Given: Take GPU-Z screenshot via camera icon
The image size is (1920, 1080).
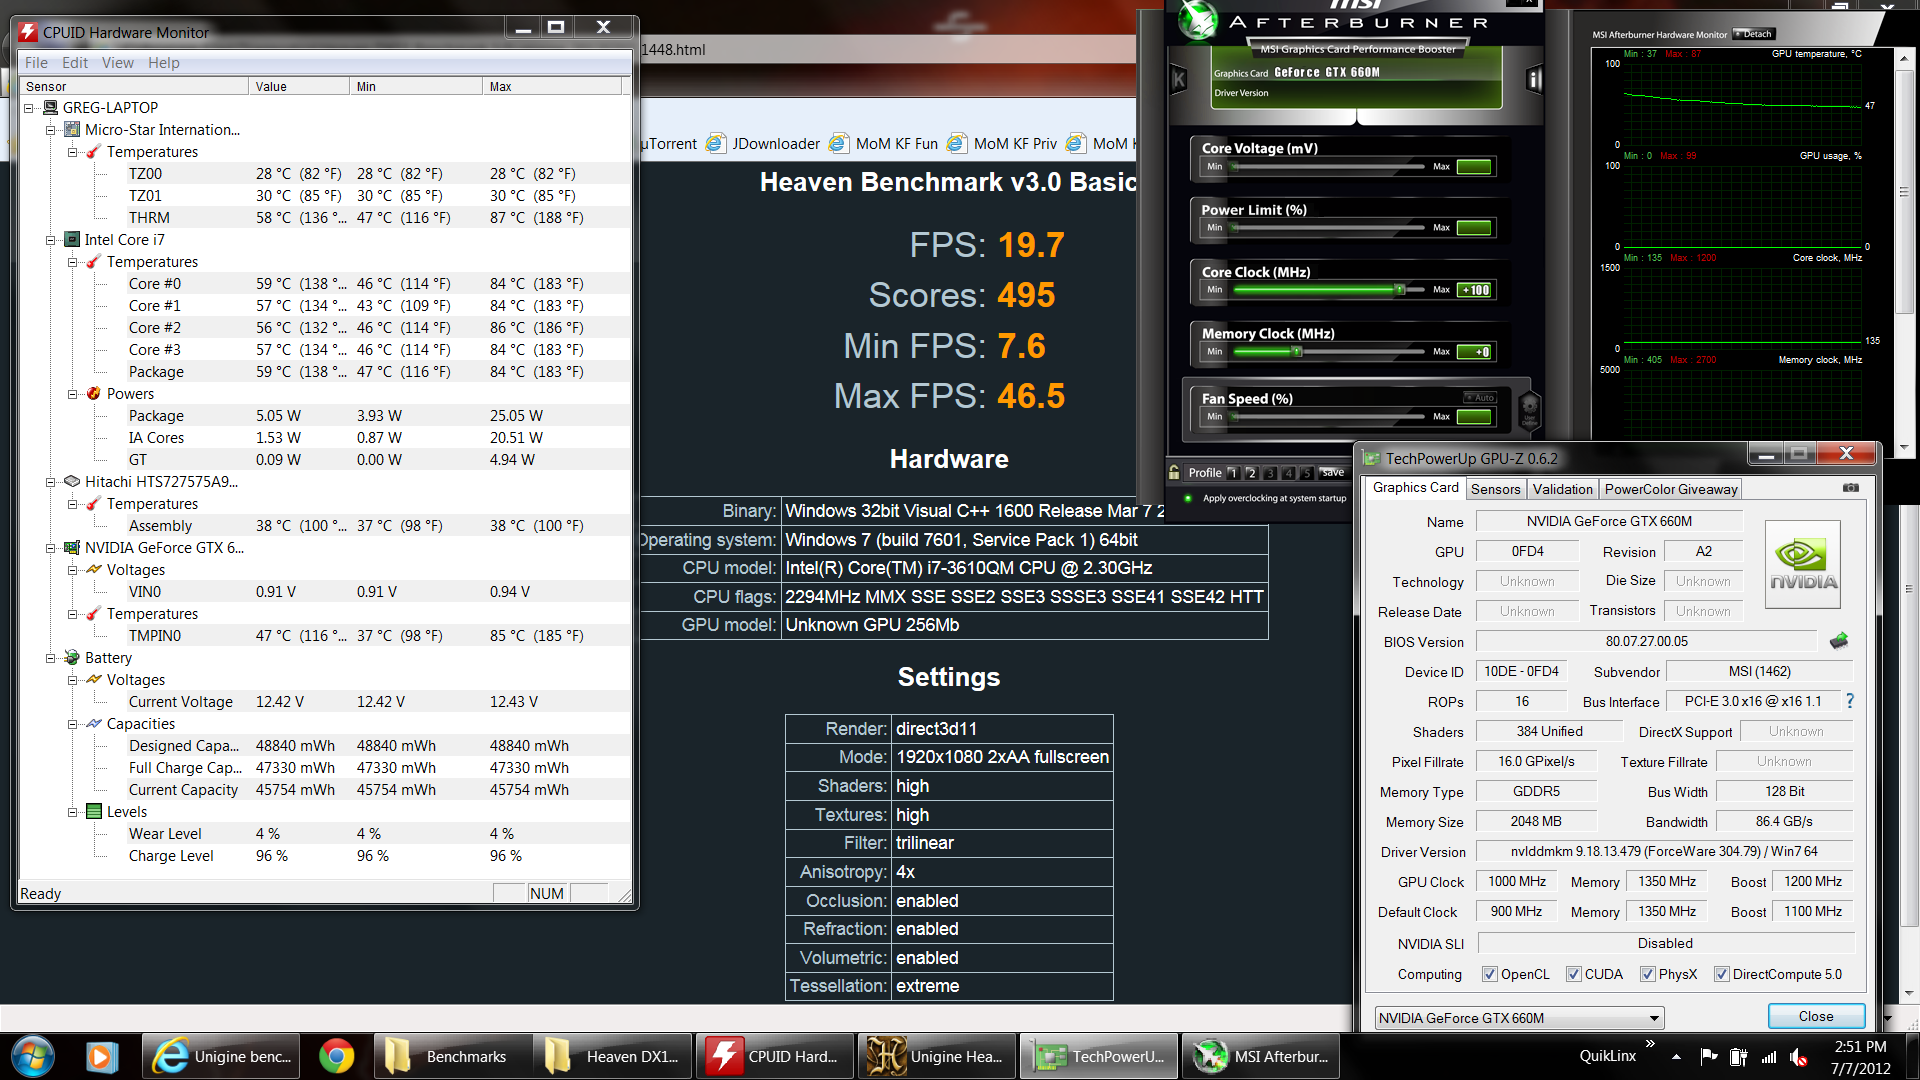Looking at the screenshot, I should [x=1851, y=488].
